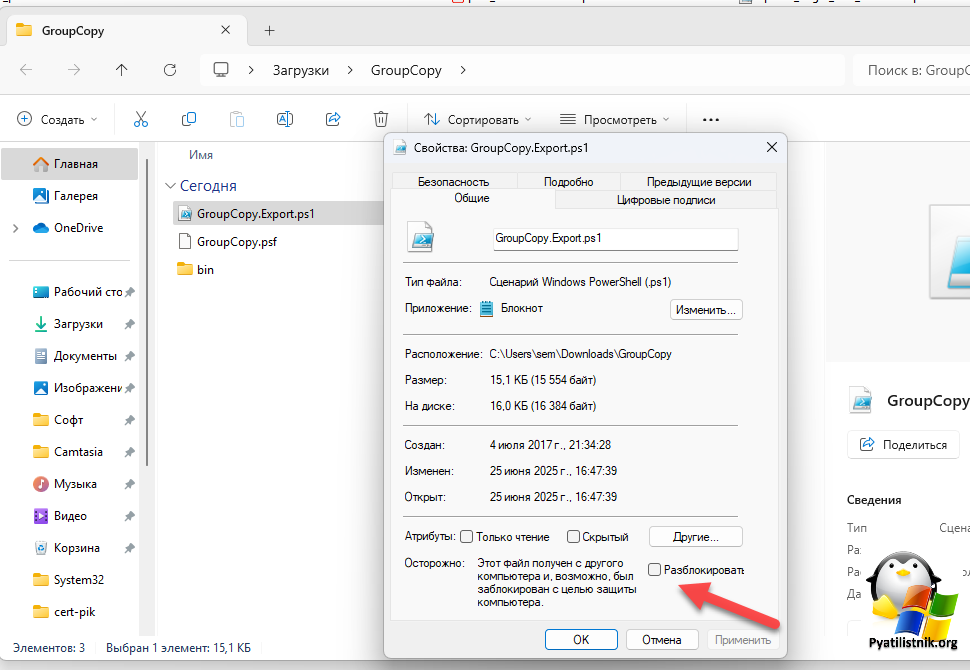Enable the Скрытый attribute checkbox
Viewport: 970px width, 670px height.
coord(573,536)
